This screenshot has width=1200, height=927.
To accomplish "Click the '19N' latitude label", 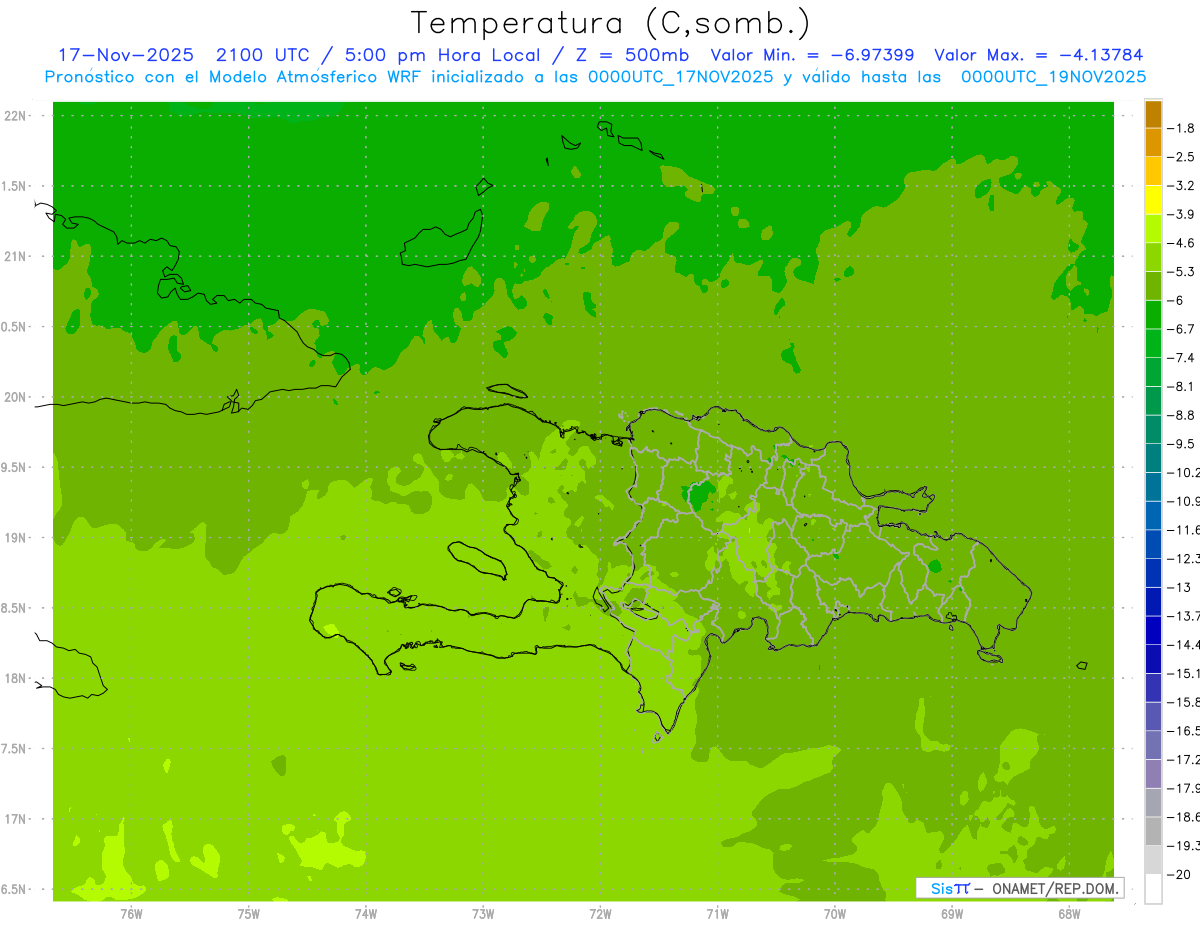I will [x=17, y=538].
